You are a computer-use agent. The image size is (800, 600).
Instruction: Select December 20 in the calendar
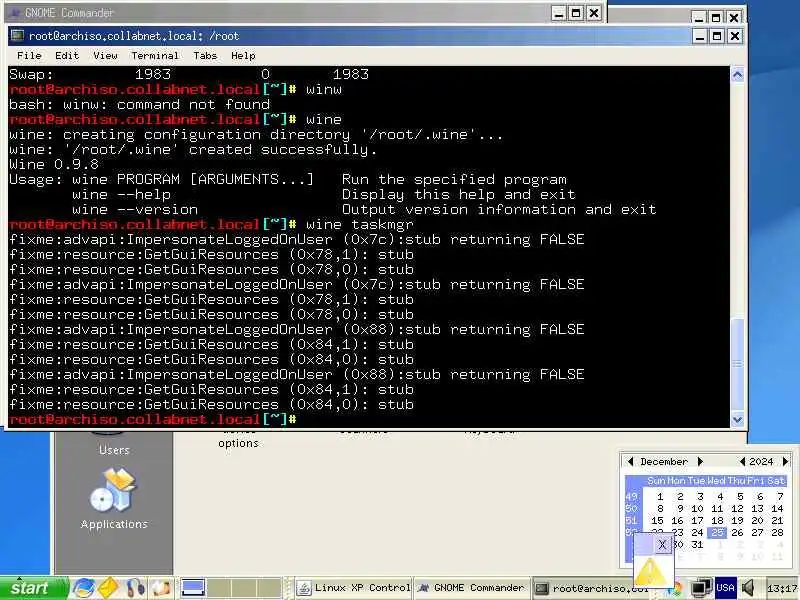[757, 520]
